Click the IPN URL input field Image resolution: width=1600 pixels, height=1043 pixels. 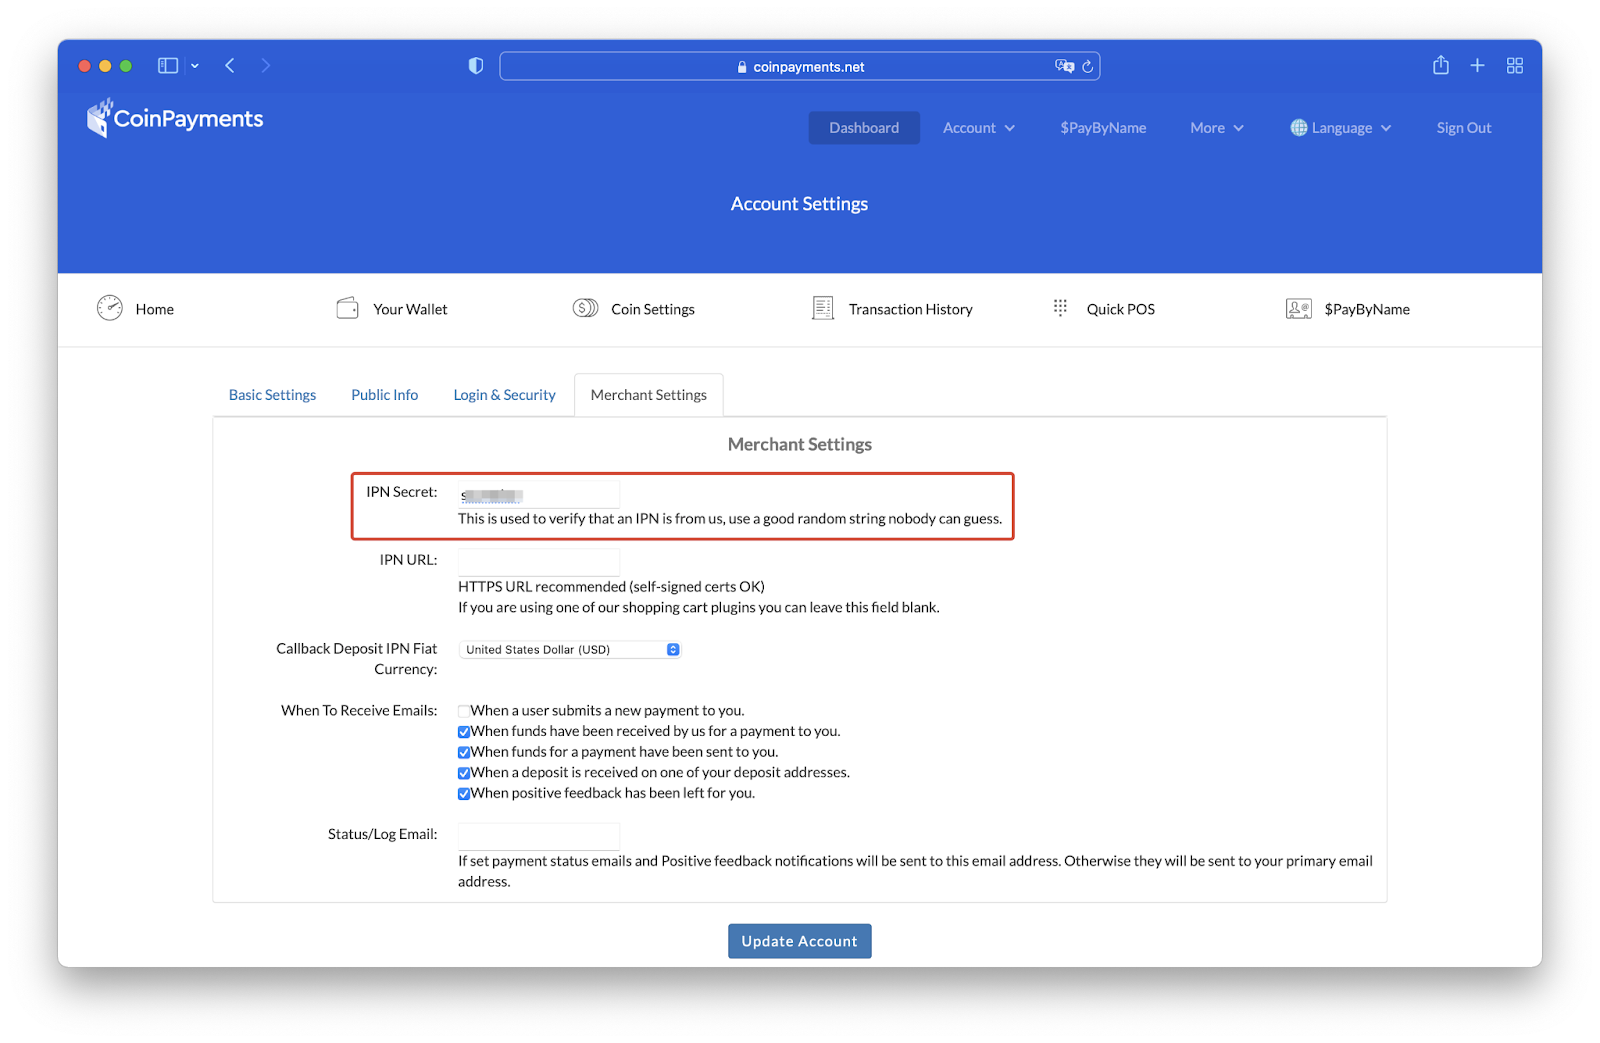(x=539, y=562)
